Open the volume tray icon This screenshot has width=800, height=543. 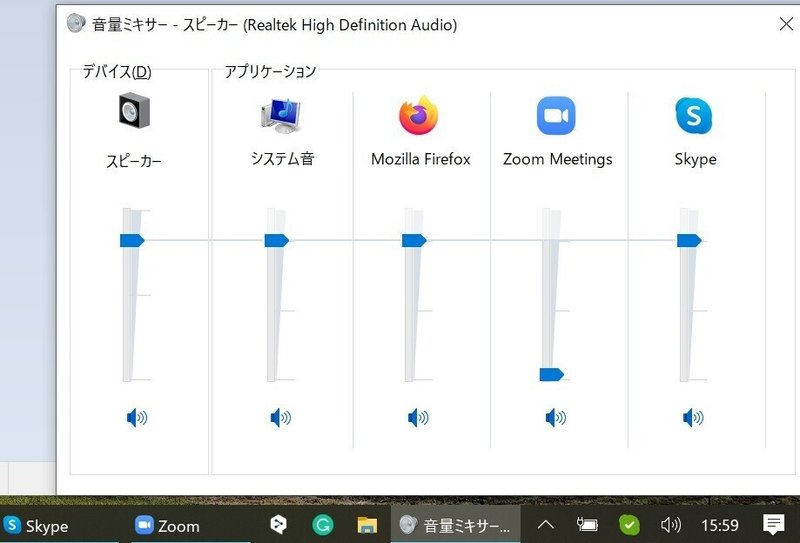tap(670, 525)
